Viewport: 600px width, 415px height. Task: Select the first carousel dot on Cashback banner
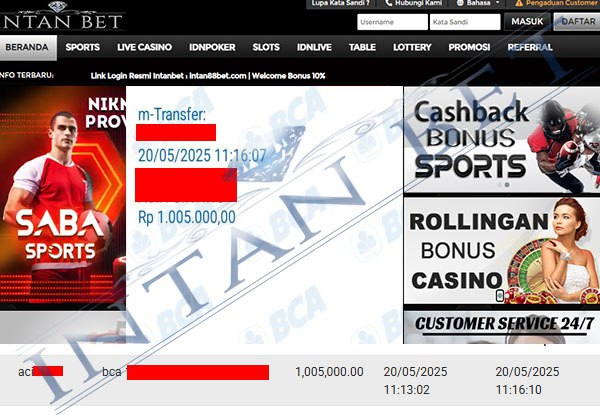[500, 185]
